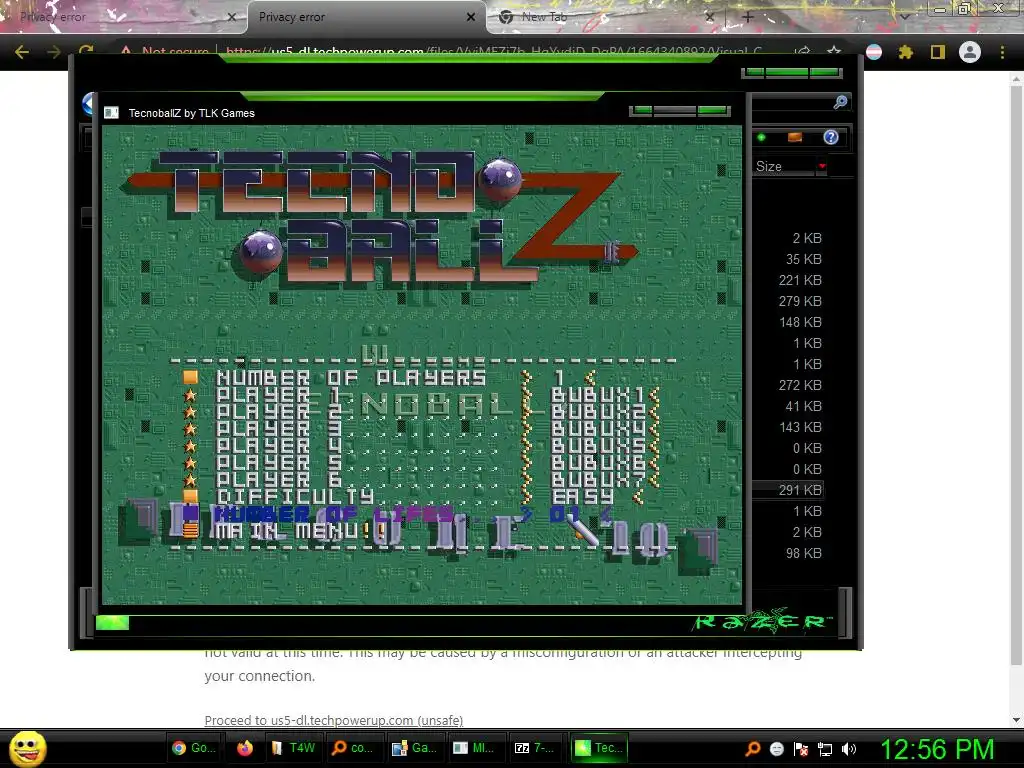1024x768 pixels.
Task: Click the orange folder icon in explorer toolbar
Action: point(795,137)
